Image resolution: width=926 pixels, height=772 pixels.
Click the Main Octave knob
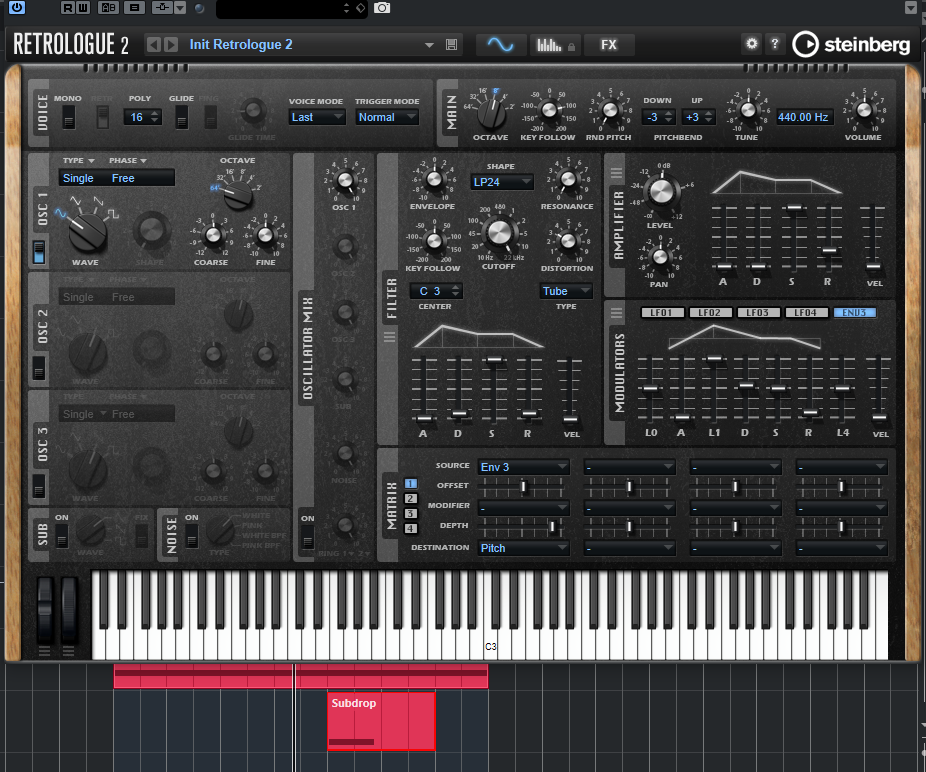click(491, 113)
